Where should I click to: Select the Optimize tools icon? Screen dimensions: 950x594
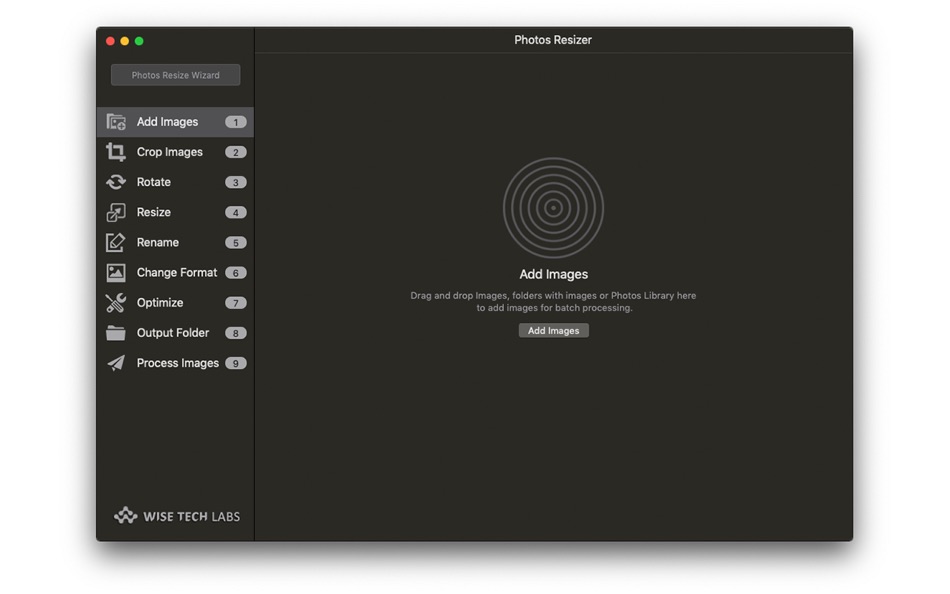[x=118, y=302]
